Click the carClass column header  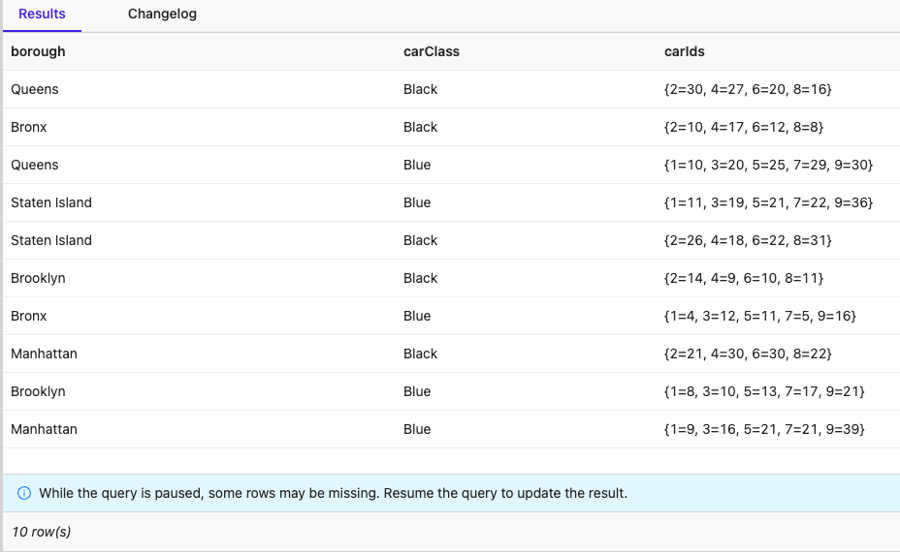(431, 52)
